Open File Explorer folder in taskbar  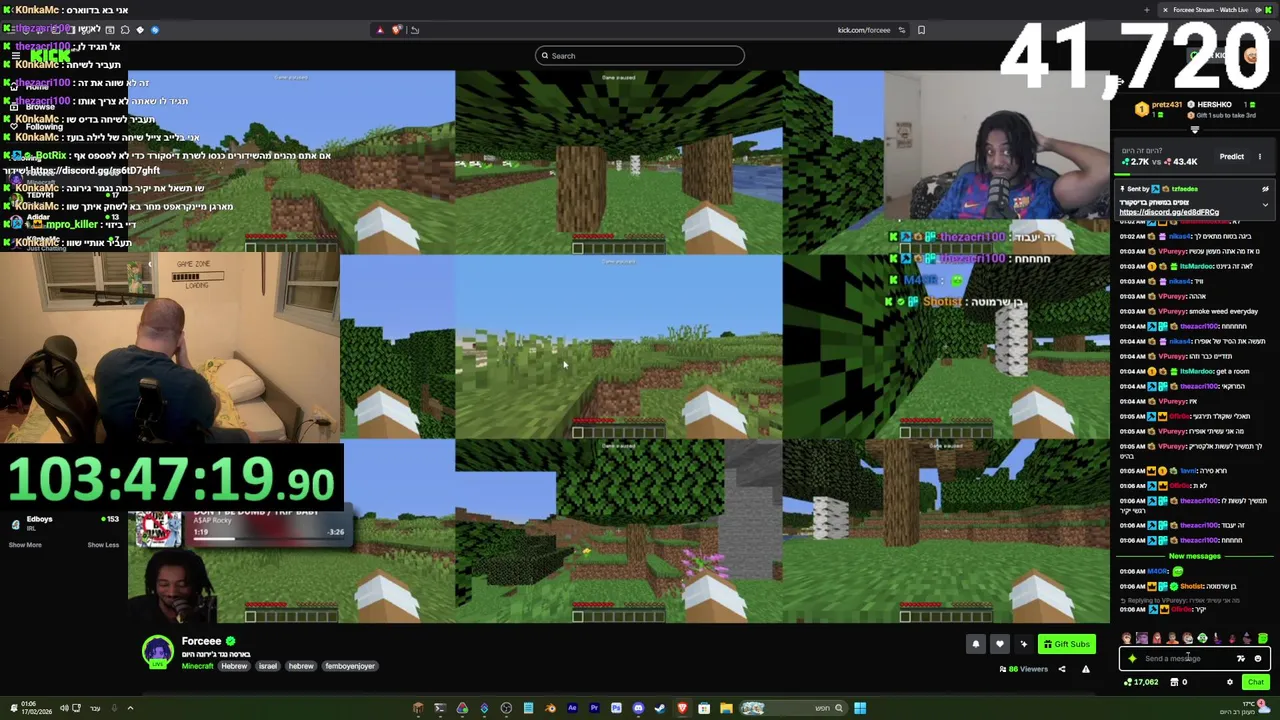click(726, 708)
